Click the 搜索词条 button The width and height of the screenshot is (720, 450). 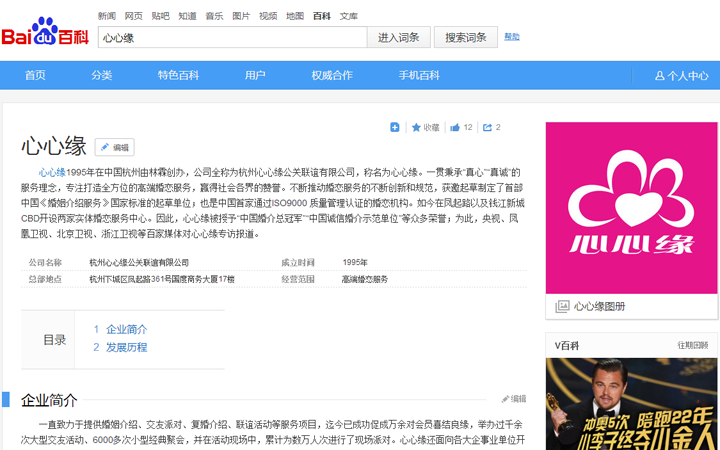[466, 37]
